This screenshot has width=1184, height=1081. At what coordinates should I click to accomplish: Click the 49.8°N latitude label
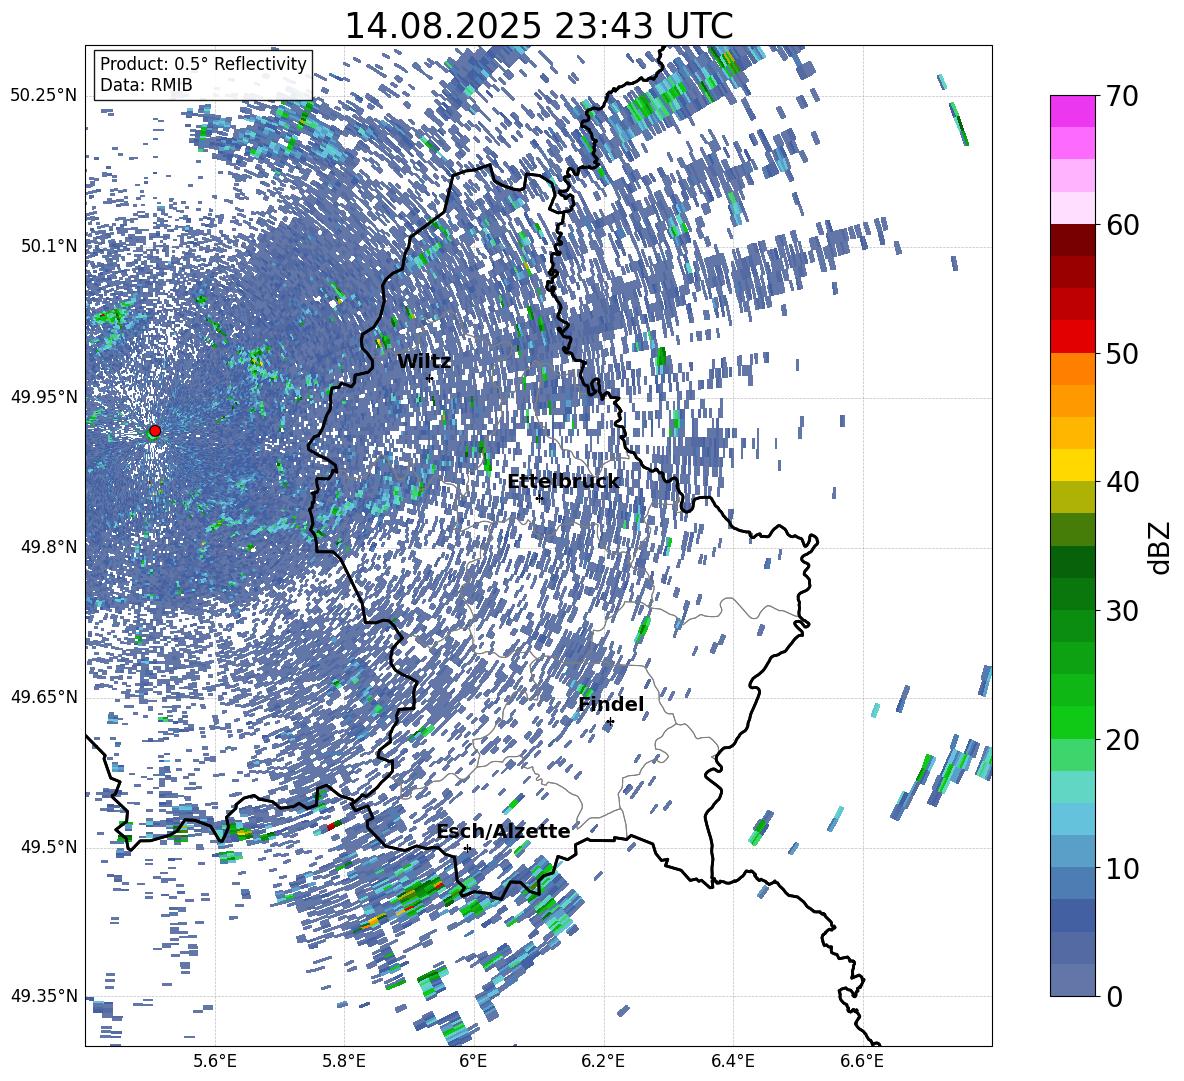(x=47, y=547)
